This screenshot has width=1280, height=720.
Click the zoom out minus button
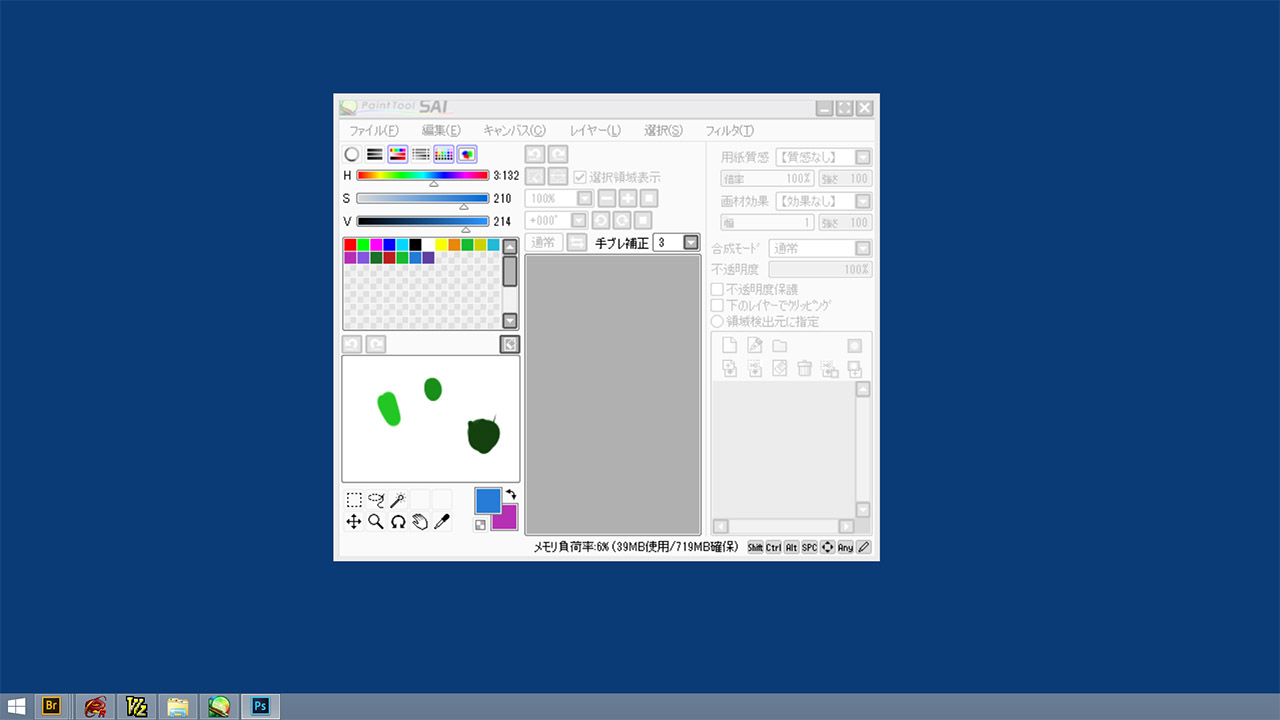pyautogui.click(x=607, y=198)
